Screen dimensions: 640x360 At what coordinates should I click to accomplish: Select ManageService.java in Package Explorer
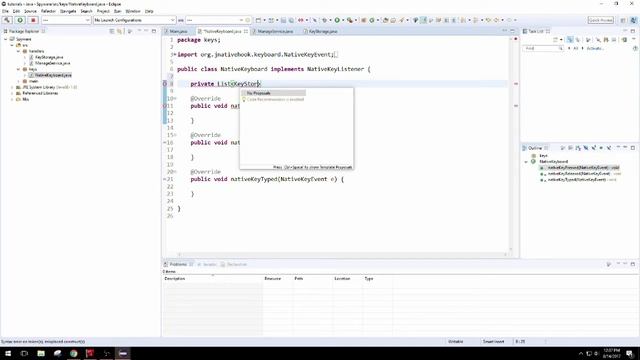coord(49,63)
